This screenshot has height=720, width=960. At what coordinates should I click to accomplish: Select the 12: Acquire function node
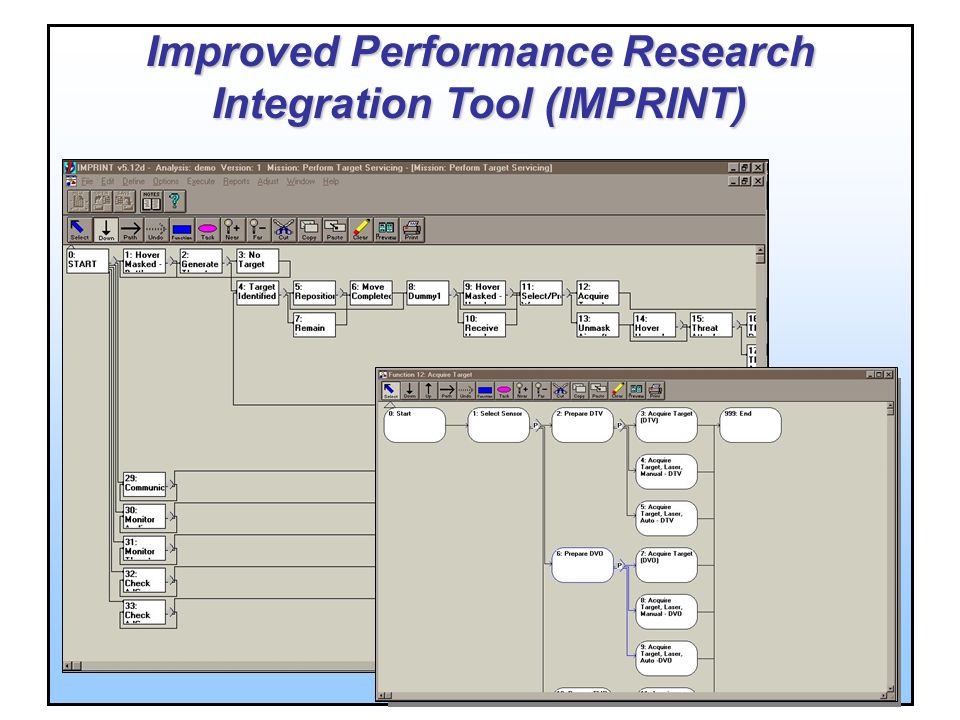[598, 292]
